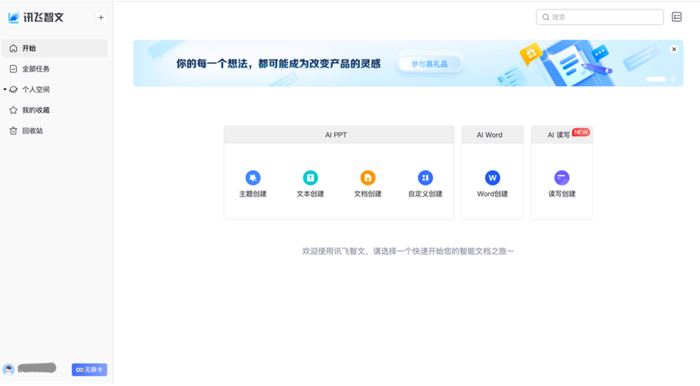Focus the 搜索 search field
700x386 pixels.
point(600,17)
